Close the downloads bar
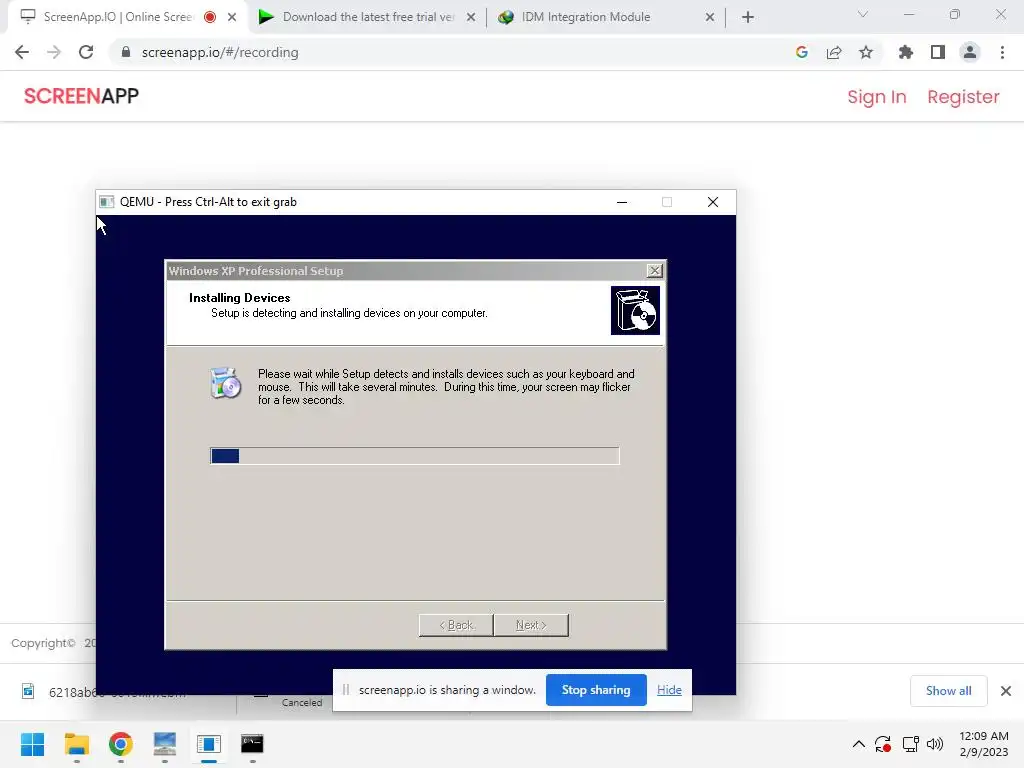This screenshot has width=1024, height=768. [x=1006, y=691]
